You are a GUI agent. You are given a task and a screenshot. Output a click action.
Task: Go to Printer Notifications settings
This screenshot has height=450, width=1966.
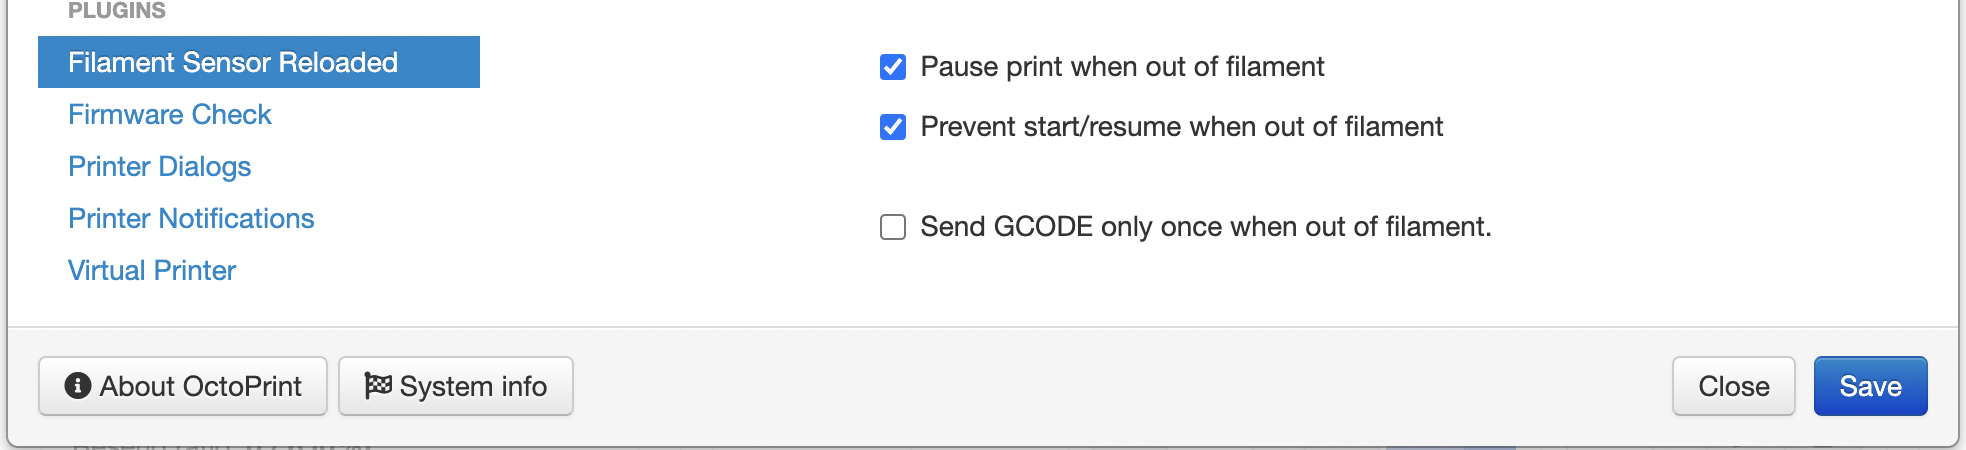[191, 218]
